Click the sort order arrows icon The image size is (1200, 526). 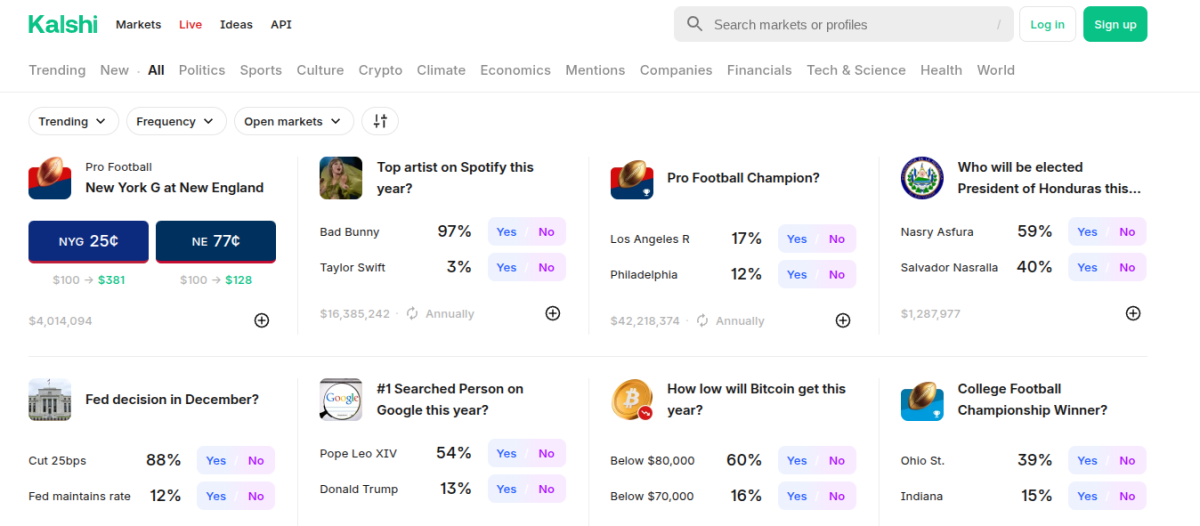click(x=380, y=121)
